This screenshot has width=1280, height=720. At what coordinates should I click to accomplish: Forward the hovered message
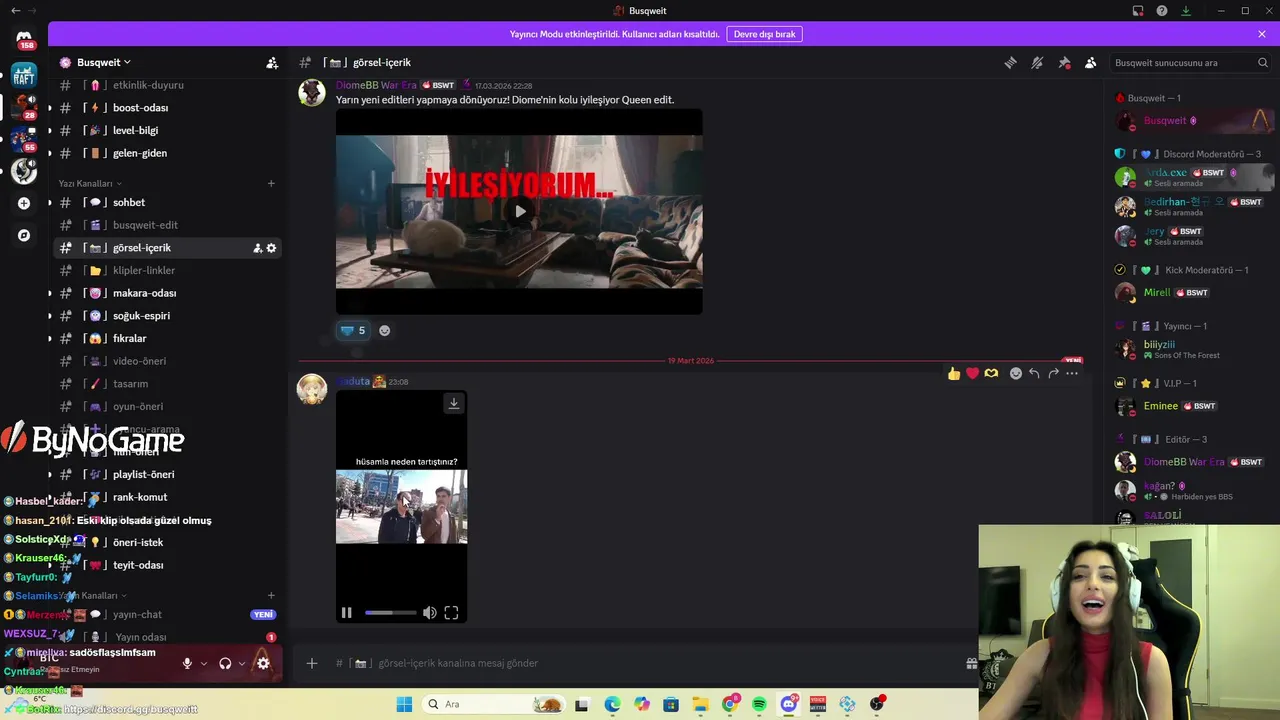1053,373
